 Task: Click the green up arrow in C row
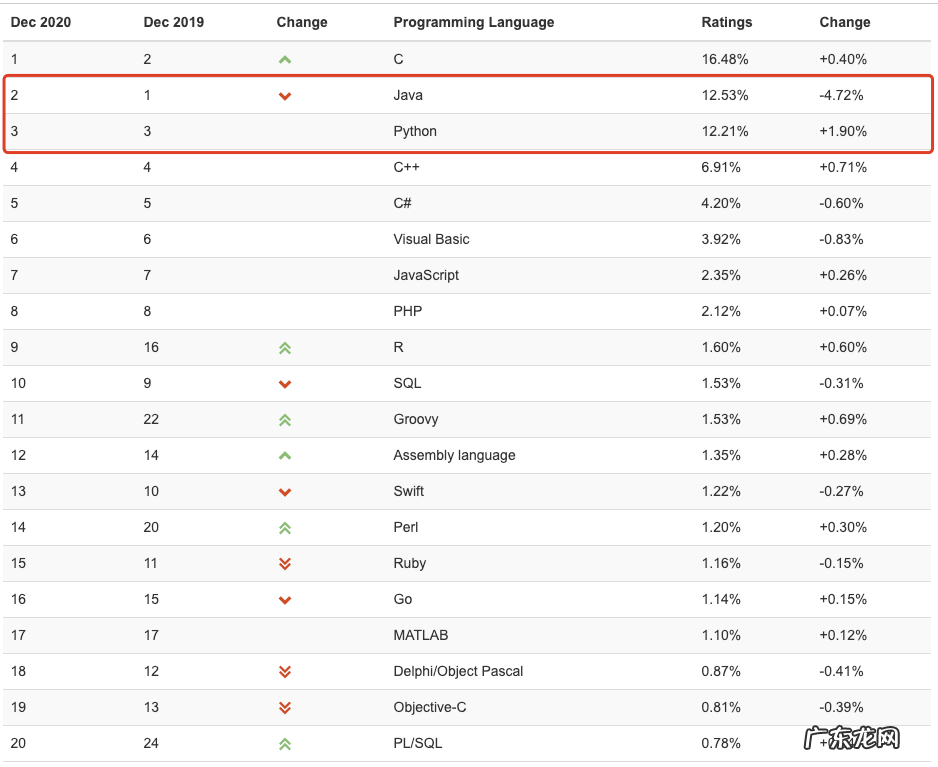(x=285, y=60)
